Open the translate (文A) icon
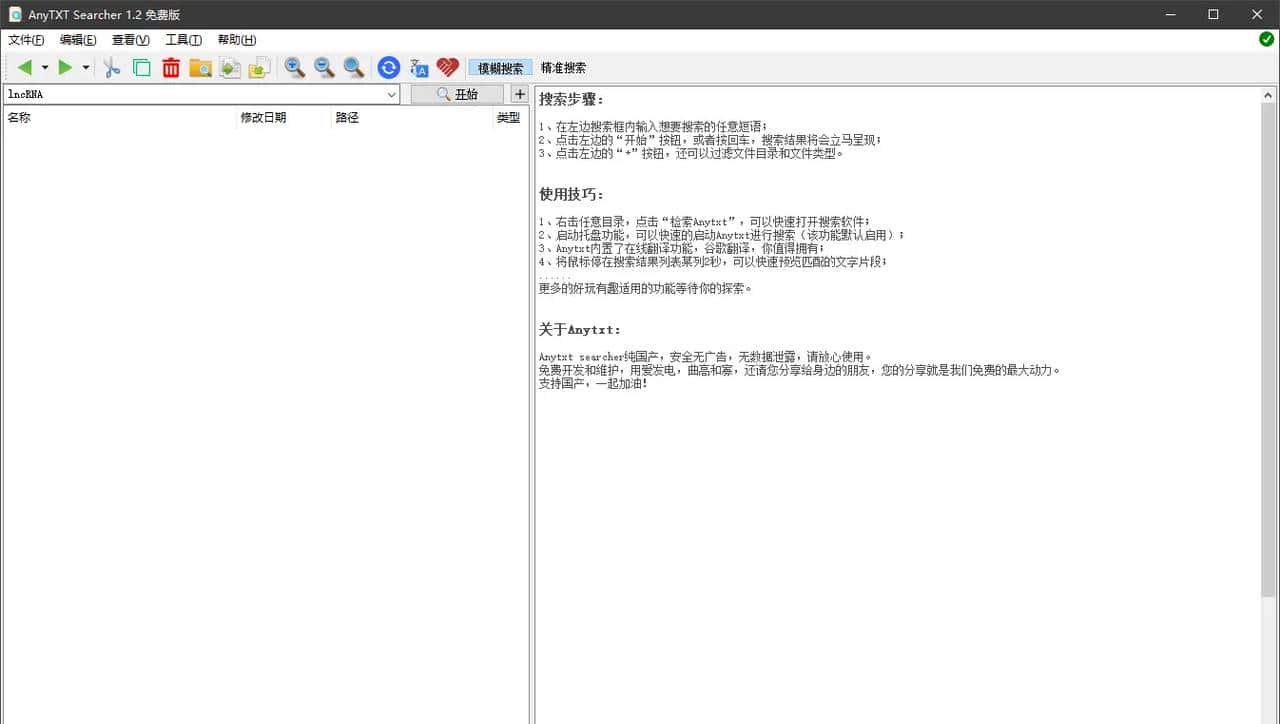 418,67
